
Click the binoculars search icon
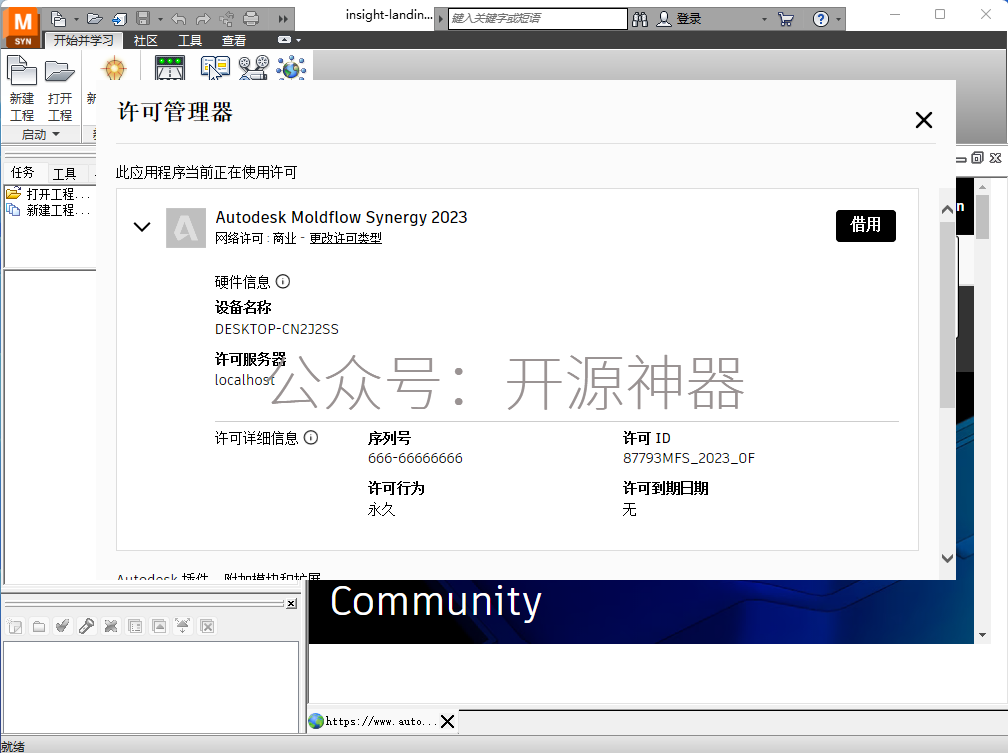pos(640,18)
